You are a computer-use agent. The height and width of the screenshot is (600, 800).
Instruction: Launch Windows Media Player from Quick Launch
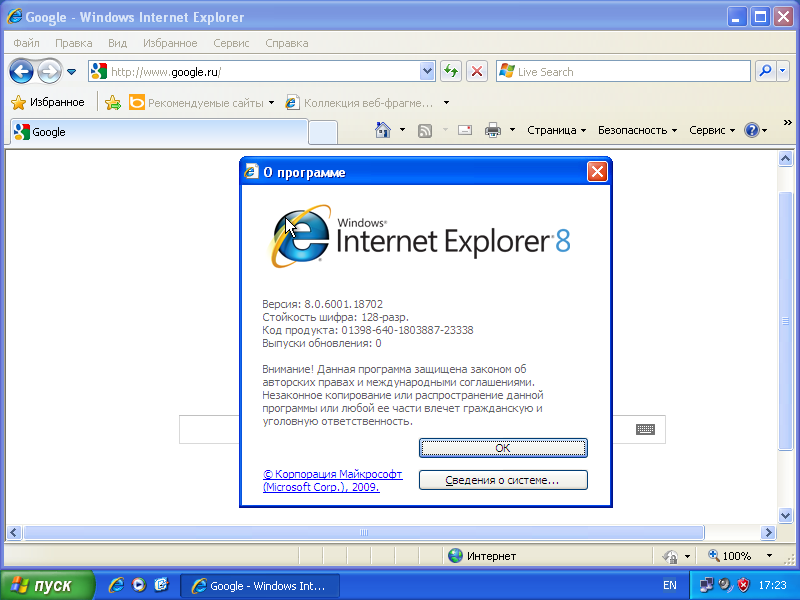point(139,585)
